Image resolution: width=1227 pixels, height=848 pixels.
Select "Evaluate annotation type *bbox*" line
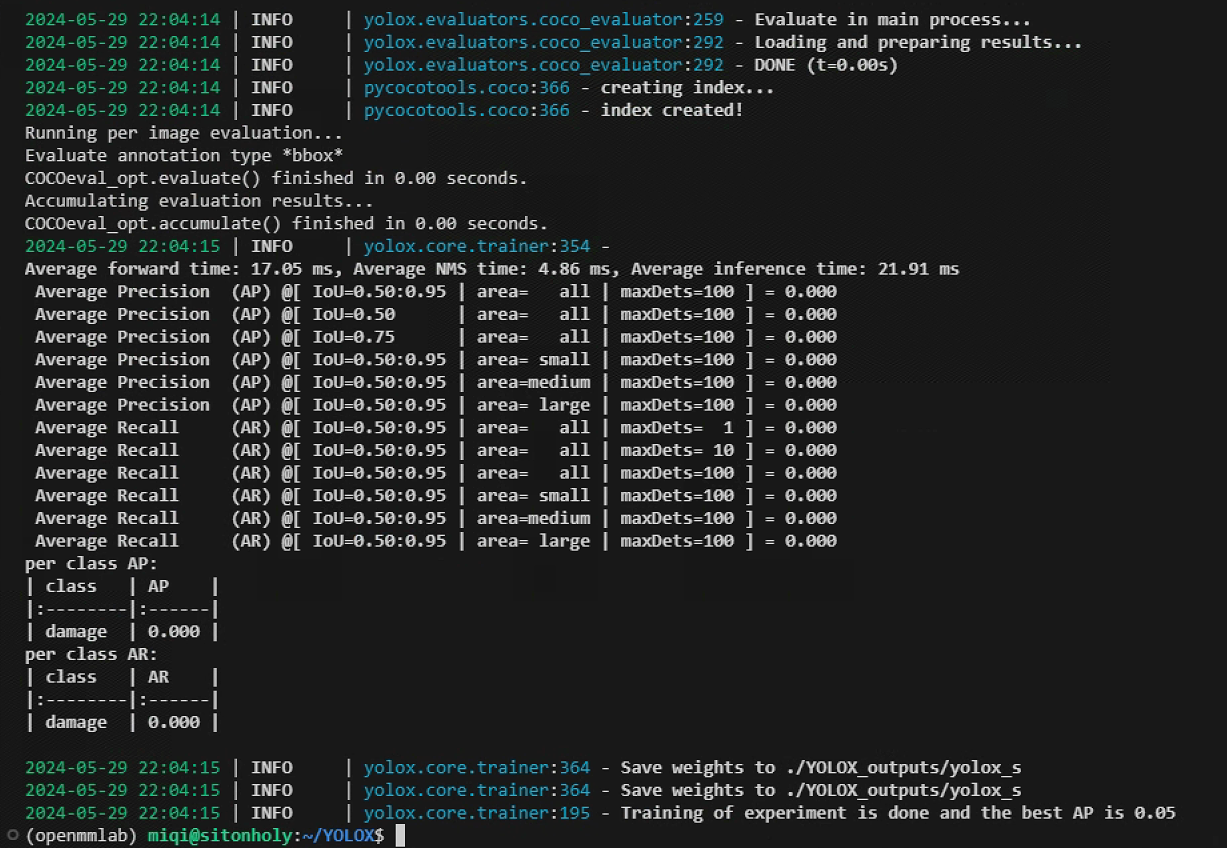184,156
